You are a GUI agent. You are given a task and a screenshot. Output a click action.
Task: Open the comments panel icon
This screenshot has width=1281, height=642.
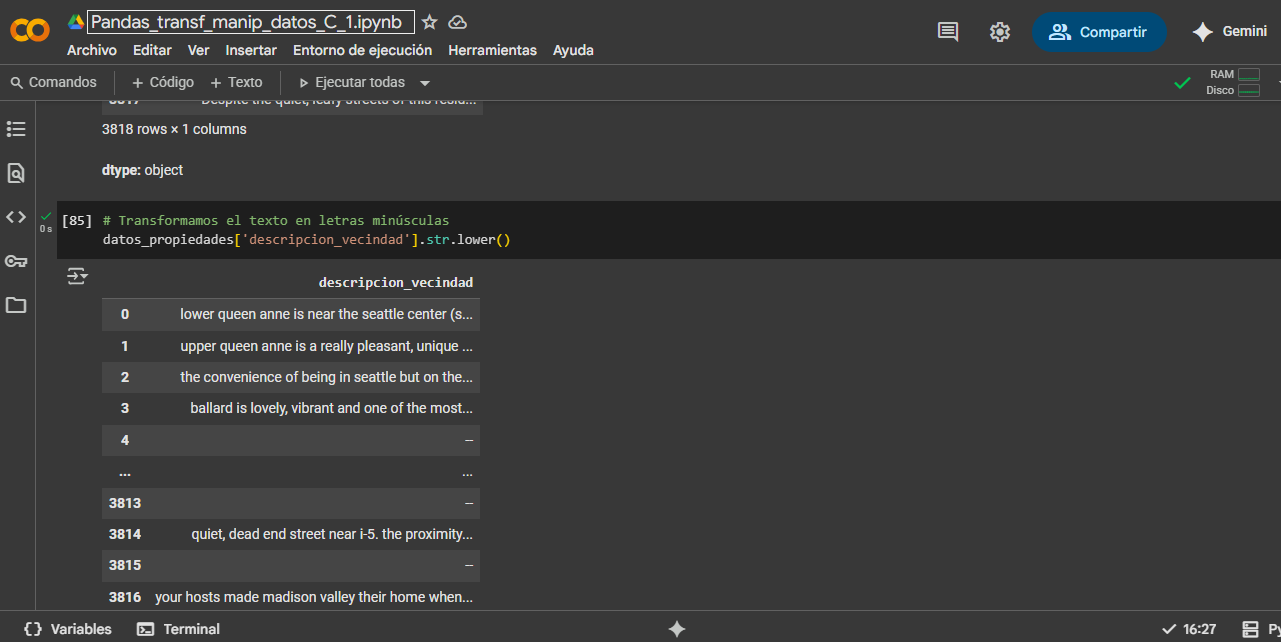pos(948,32)
